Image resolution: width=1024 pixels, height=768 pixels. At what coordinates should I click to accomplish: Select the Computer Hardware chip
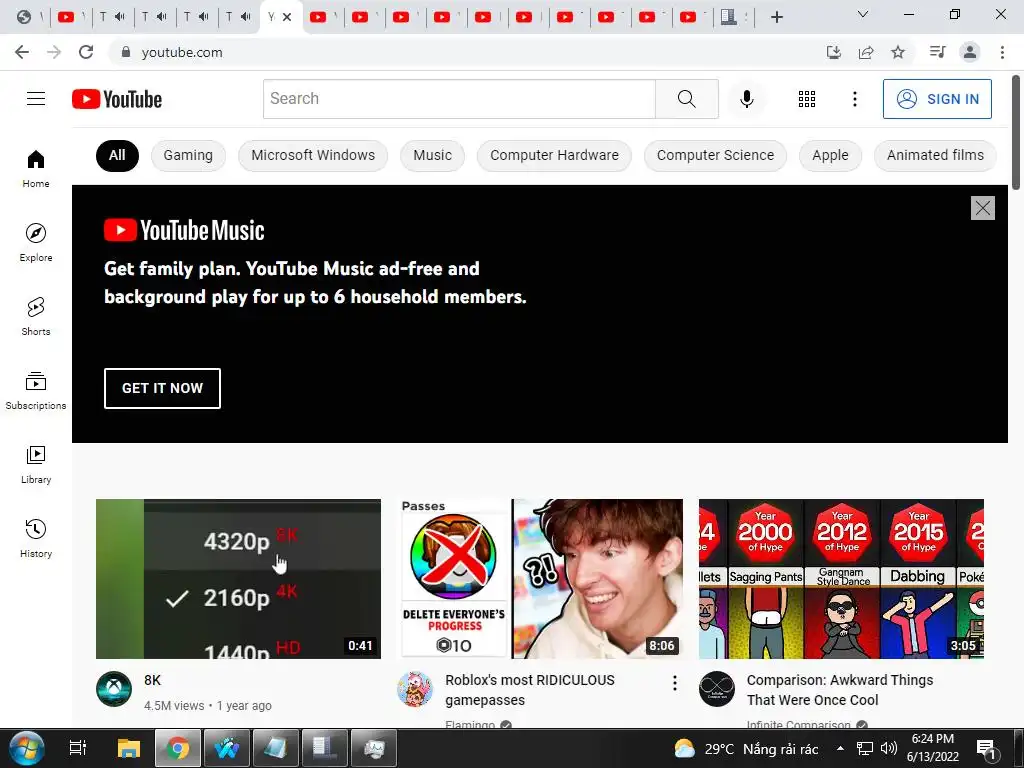click(554, 155)
